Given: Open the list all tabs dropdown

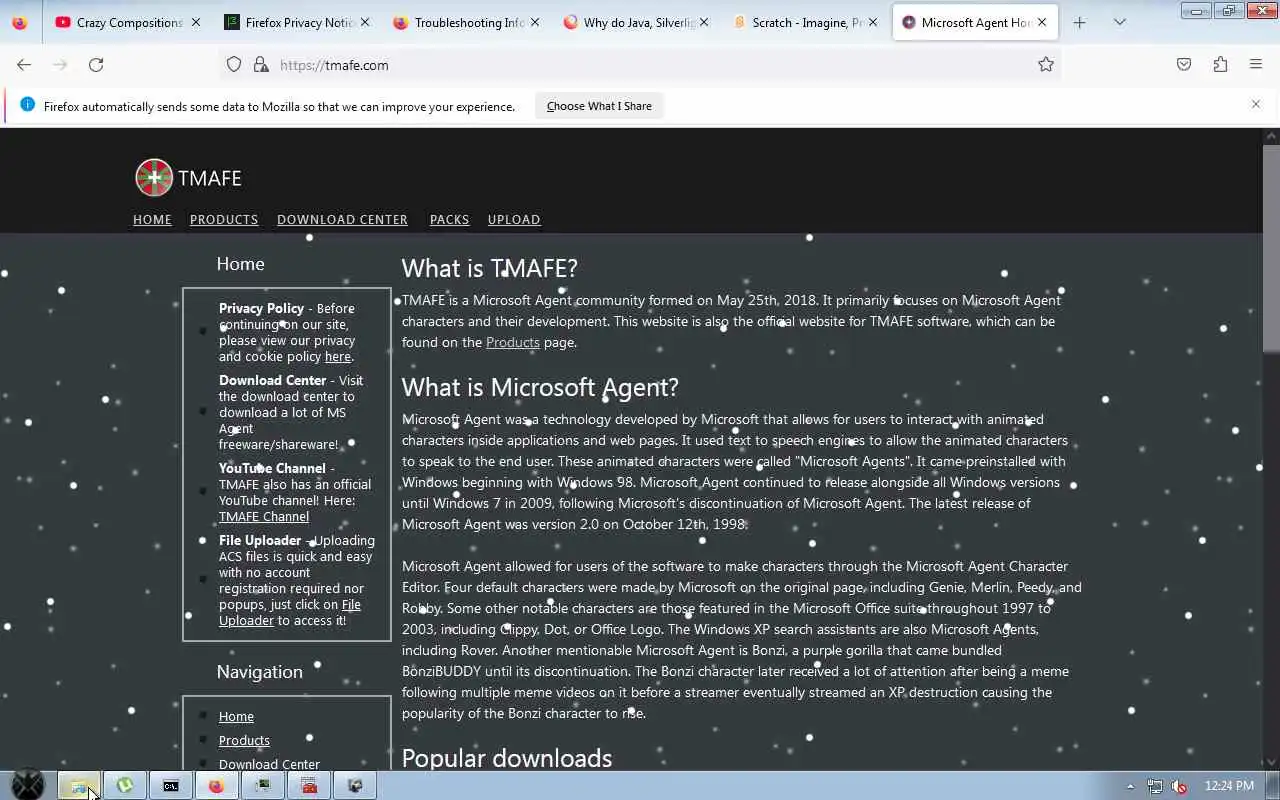Looking at the screenshot, I should coord(1119,22).
